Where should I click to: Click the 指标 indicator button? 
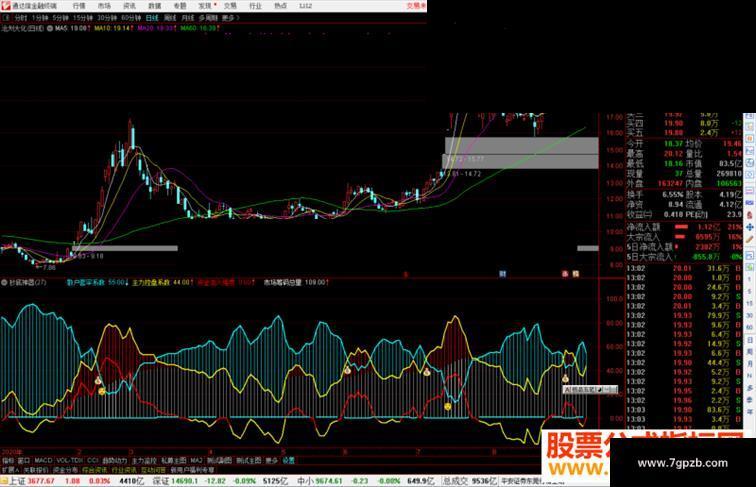8,460
